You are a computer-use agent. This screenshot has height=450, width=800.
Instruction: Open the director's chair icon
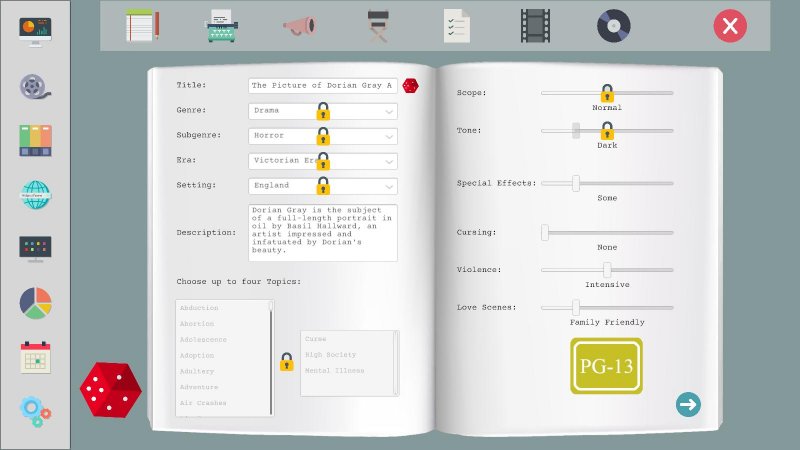coord(378,26)
